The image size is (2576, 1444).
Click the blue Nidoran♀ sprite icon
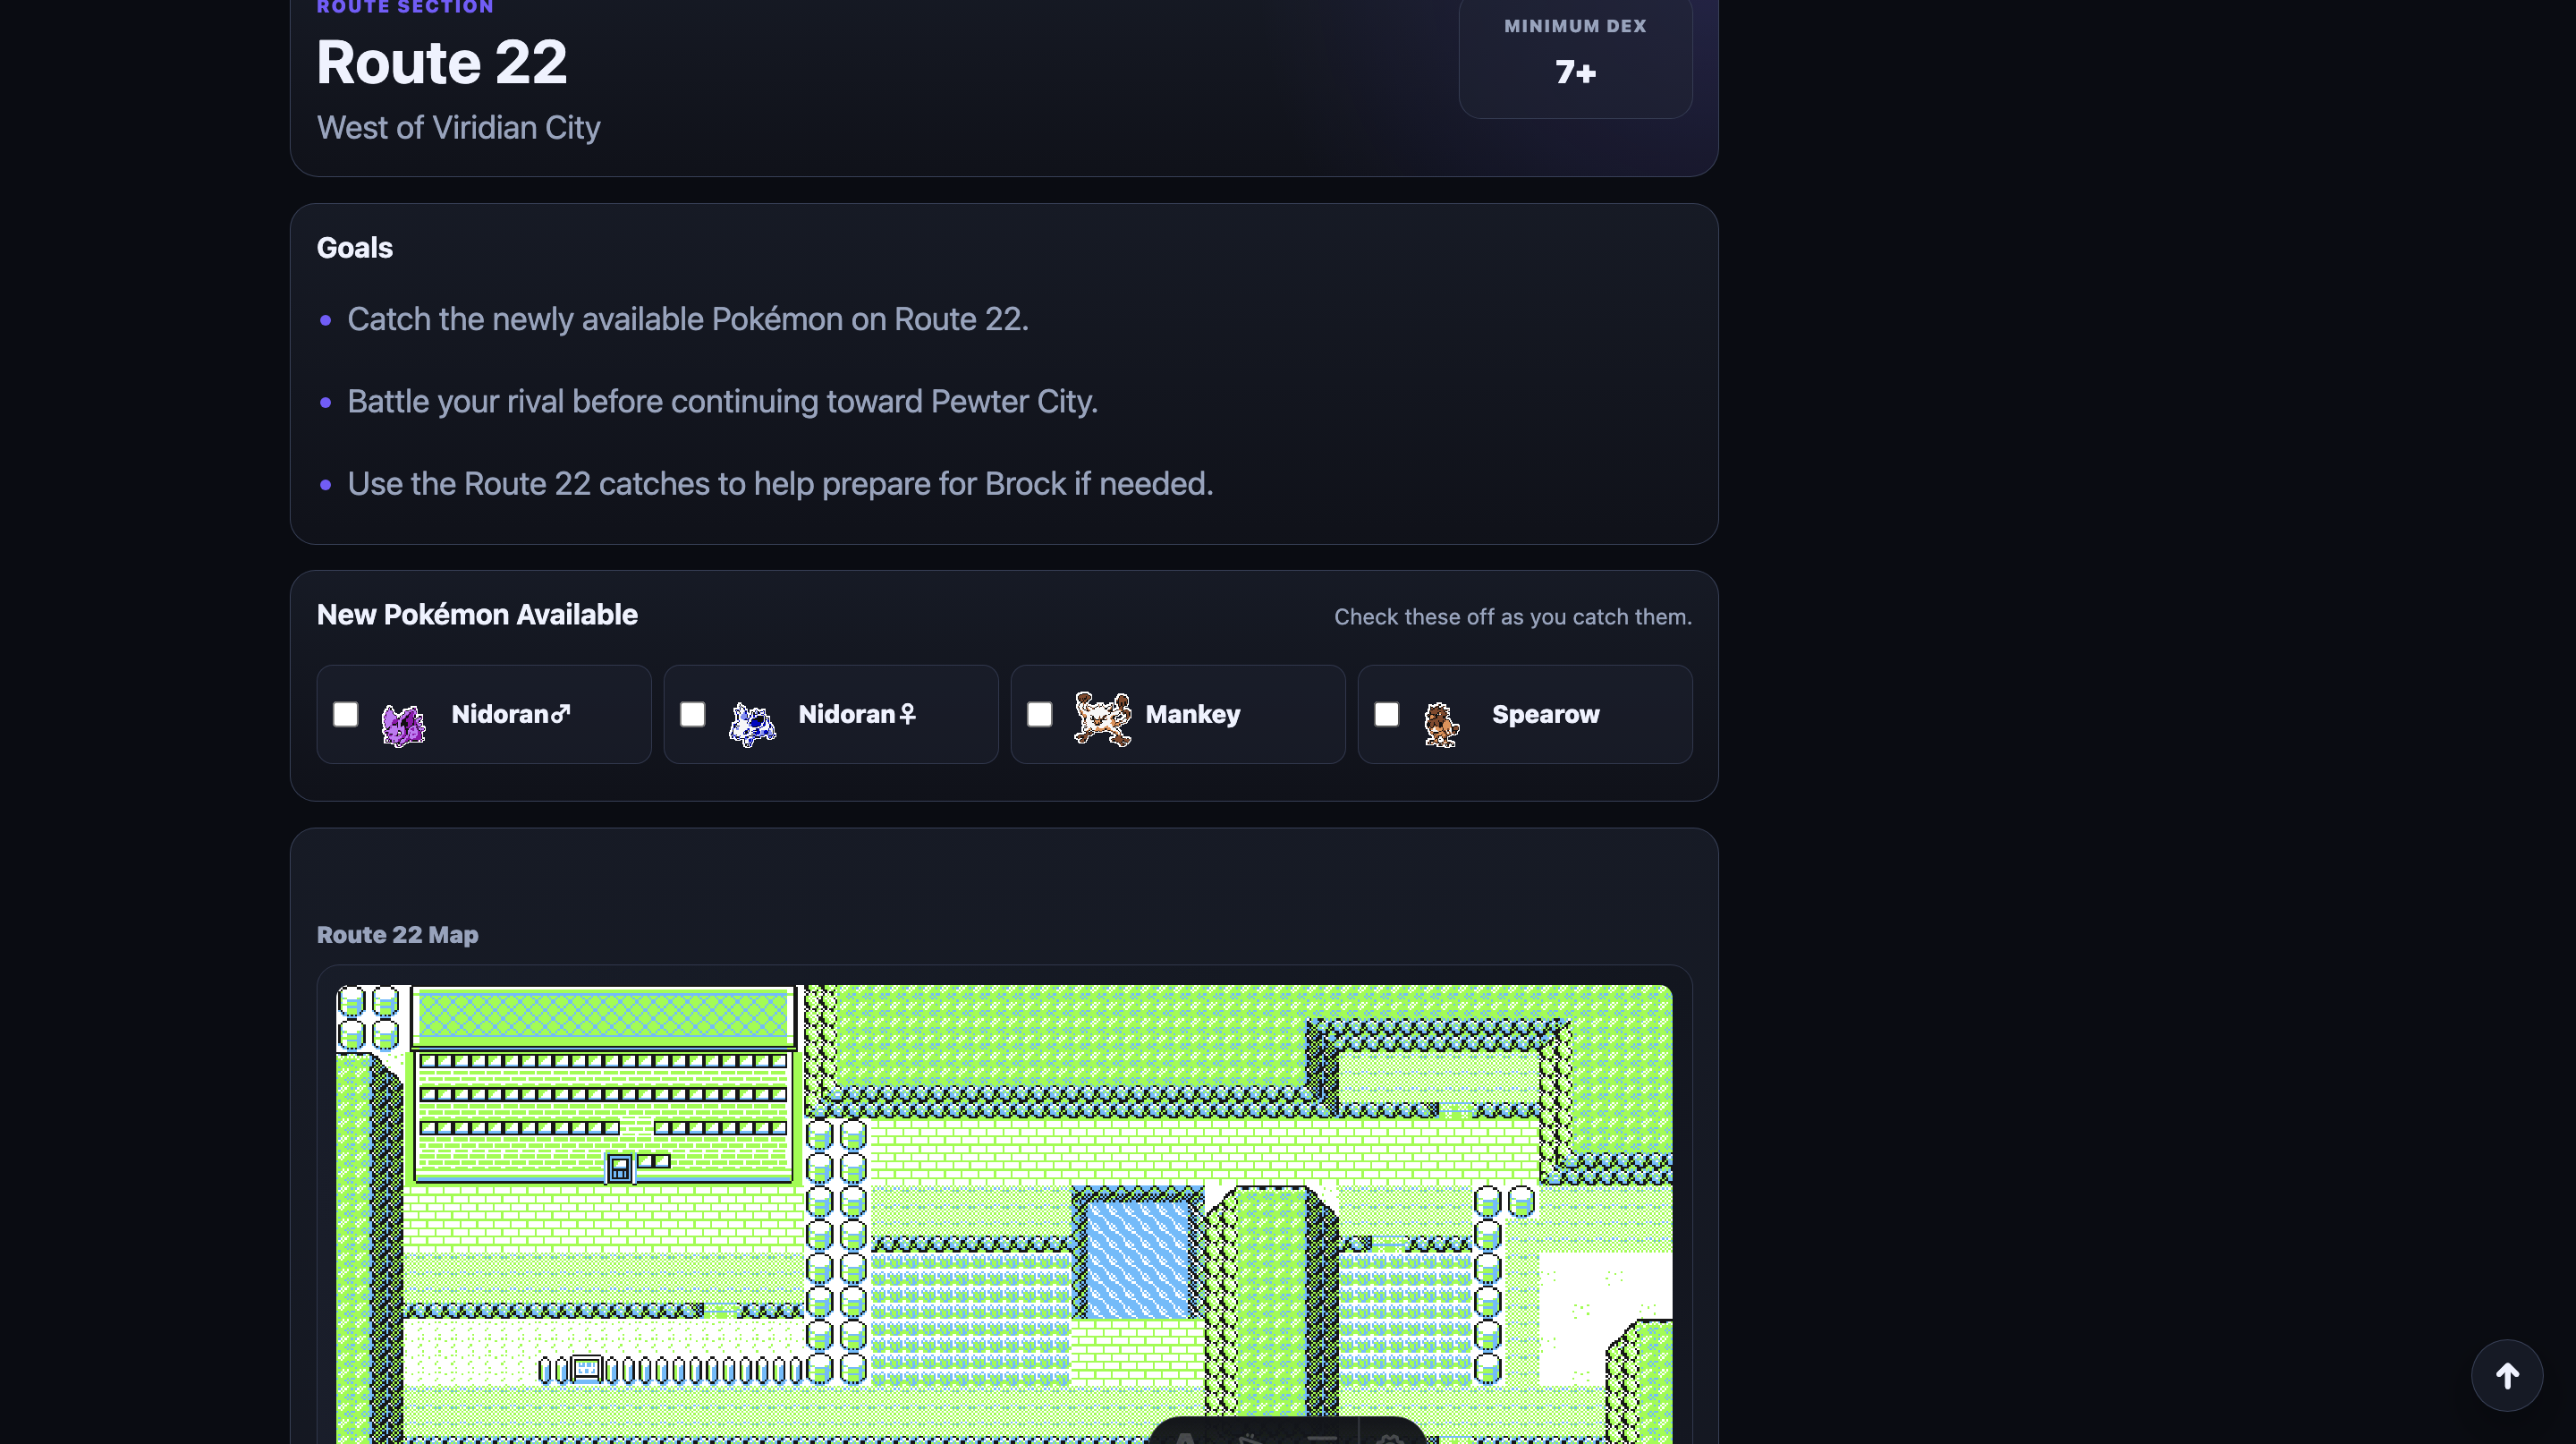752,724
